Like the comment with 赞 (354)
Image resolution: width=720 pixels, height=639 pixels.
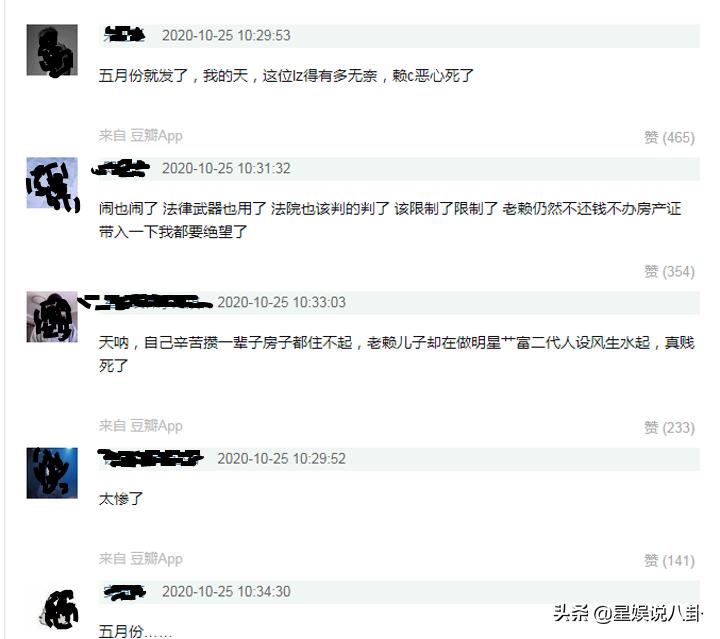[x=669, y=271]
